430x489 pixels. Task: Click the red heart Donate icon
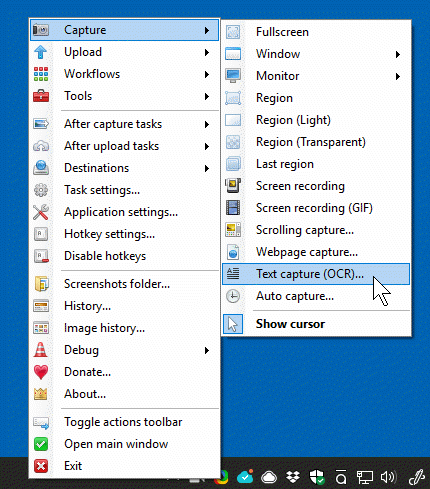point(41,372)
